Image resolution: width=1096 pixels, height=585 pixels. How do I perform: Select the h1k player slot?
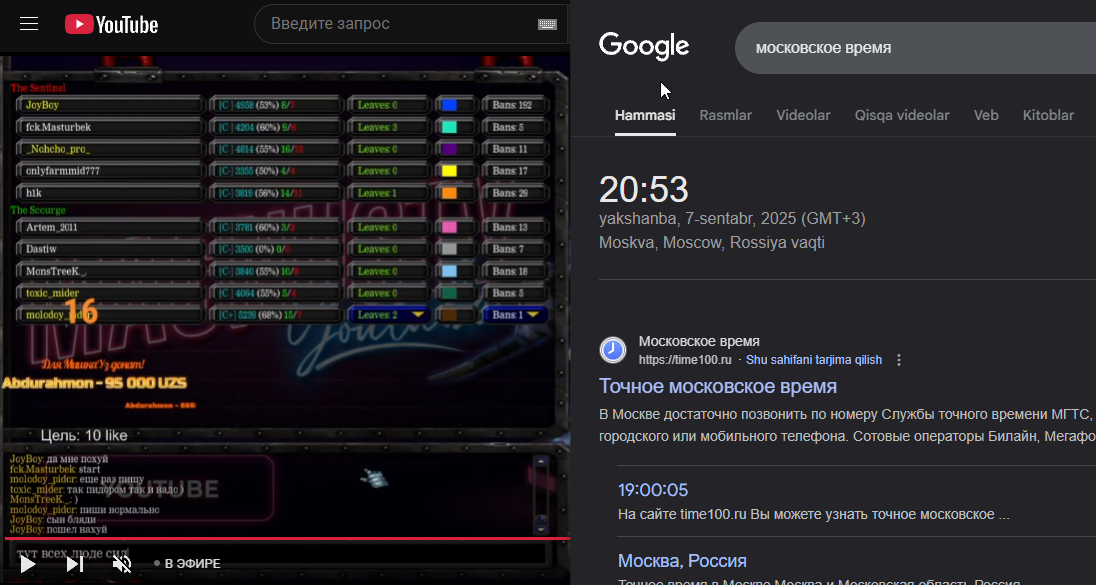tap(110, 193)
